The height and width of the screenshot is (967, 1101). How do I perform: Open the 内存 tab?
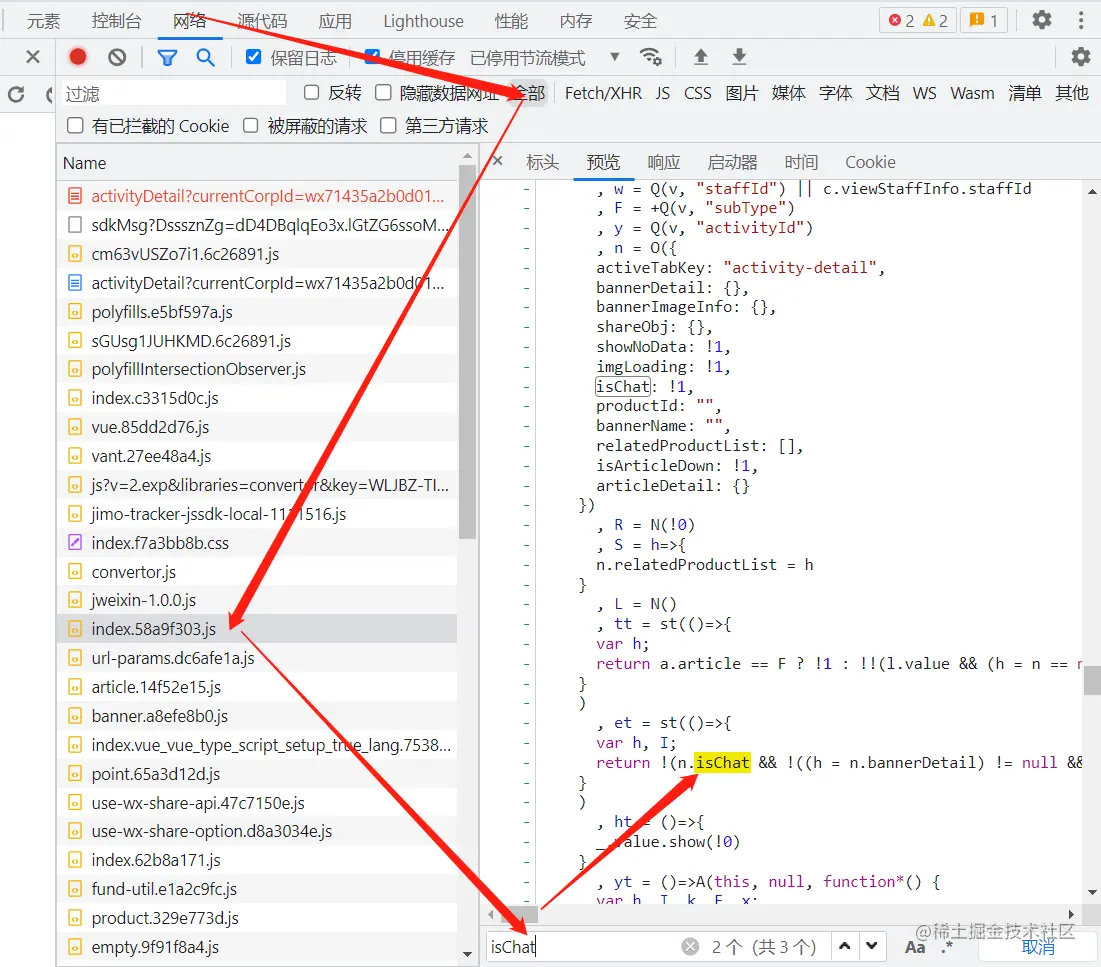(x=576, y=21)
